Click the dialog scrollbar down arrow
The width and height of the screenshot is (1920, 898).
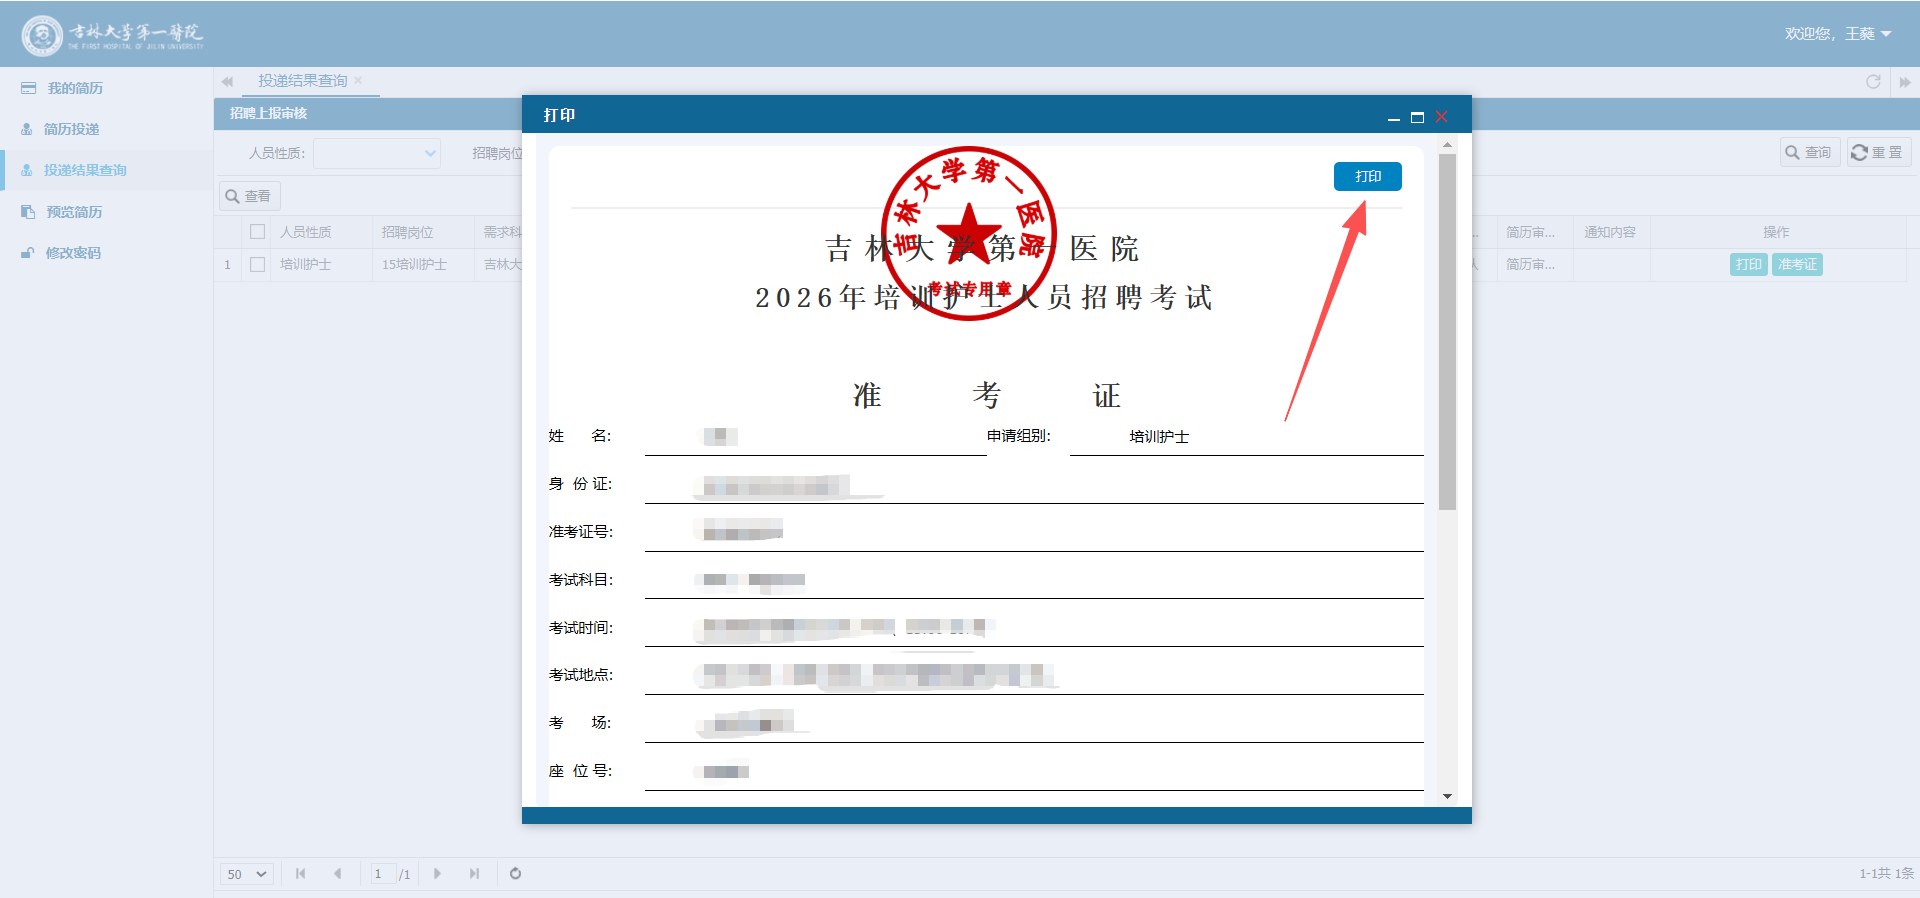1447,797
